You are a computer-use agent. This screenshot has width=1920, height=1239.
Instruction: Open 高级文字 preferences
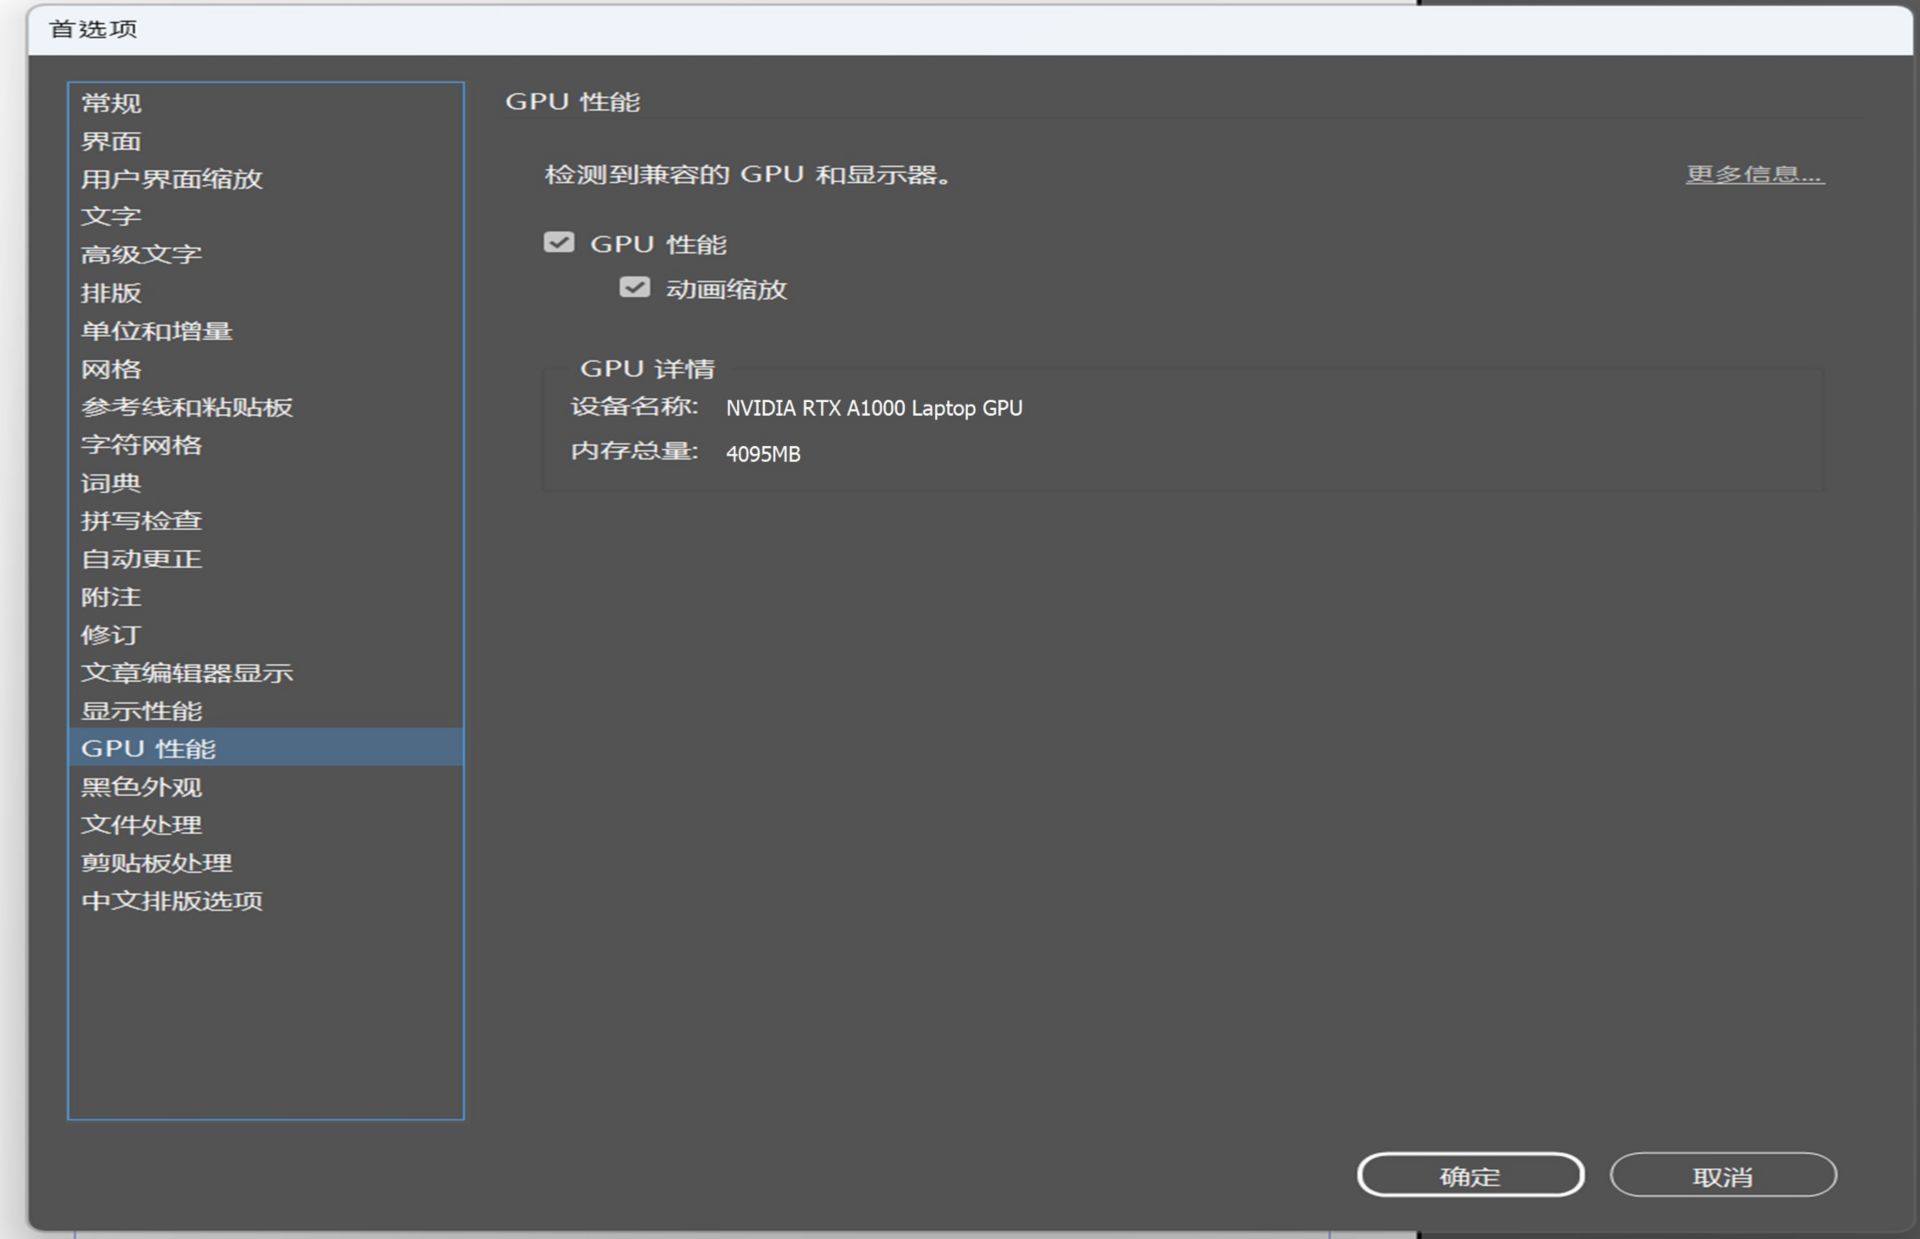coord(141,255)
